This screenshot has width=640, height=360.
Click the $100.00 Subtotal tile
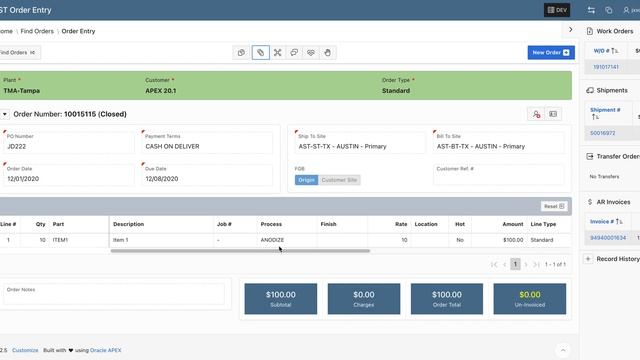coord(281,299)
